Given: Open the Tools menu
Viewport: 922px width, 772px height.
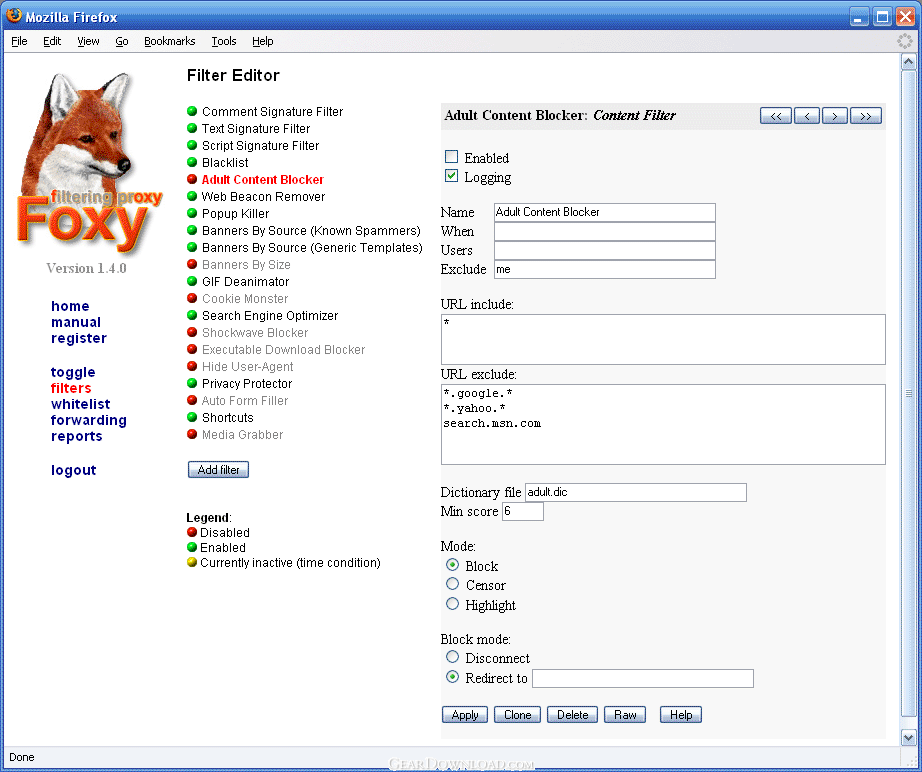Looking at the screenshot, I should tap(224, 41).
